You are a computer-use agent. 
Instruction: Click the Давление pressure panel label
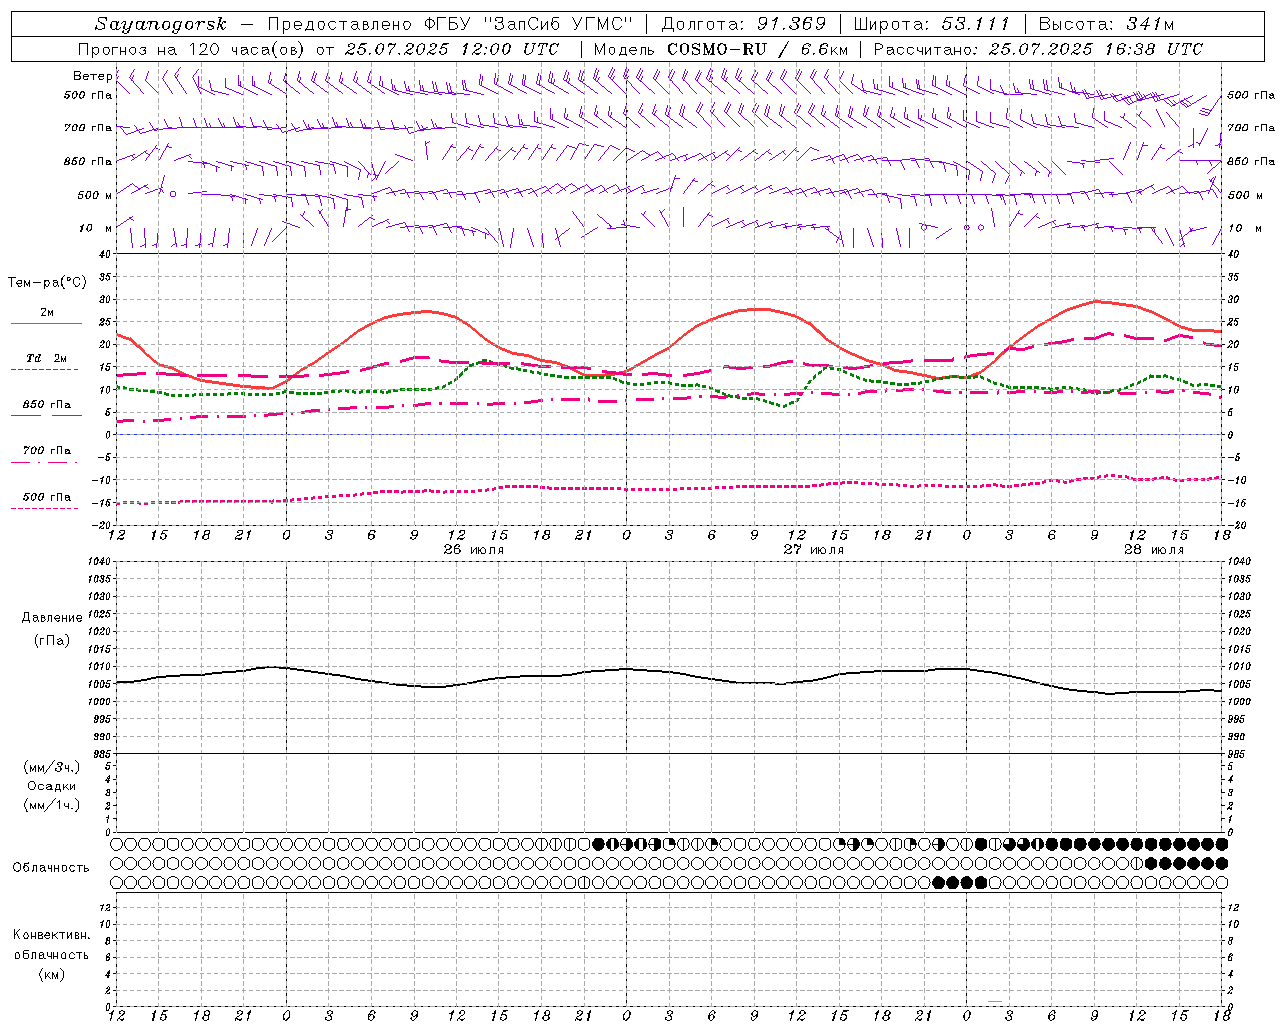click(x=52, y=618)
